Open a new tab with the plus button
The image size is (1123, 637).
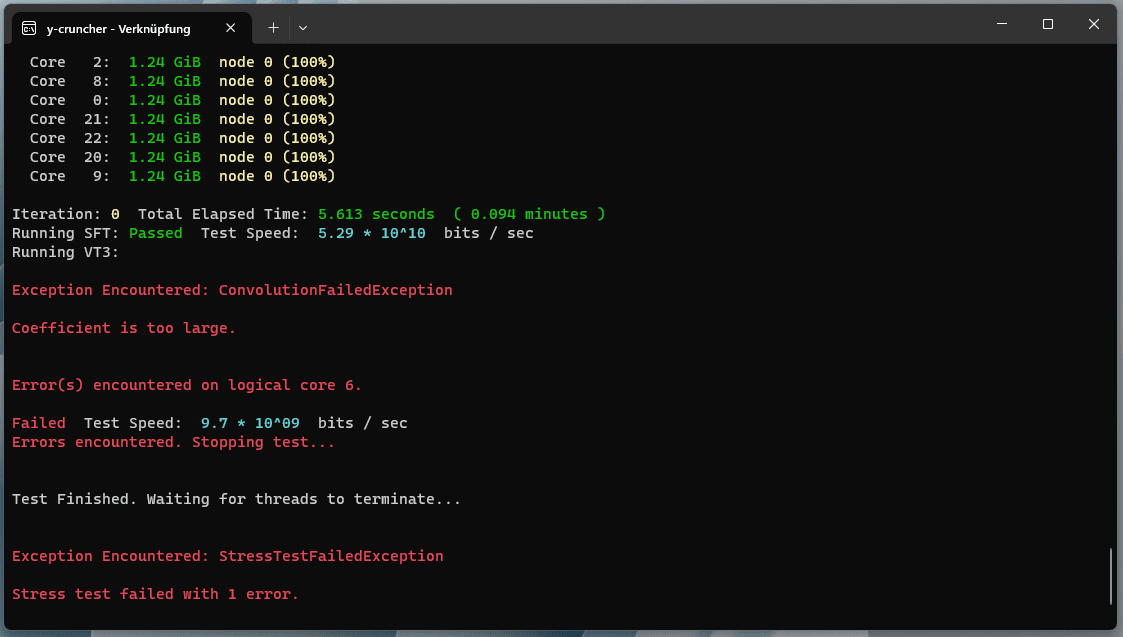pos(273,28)
